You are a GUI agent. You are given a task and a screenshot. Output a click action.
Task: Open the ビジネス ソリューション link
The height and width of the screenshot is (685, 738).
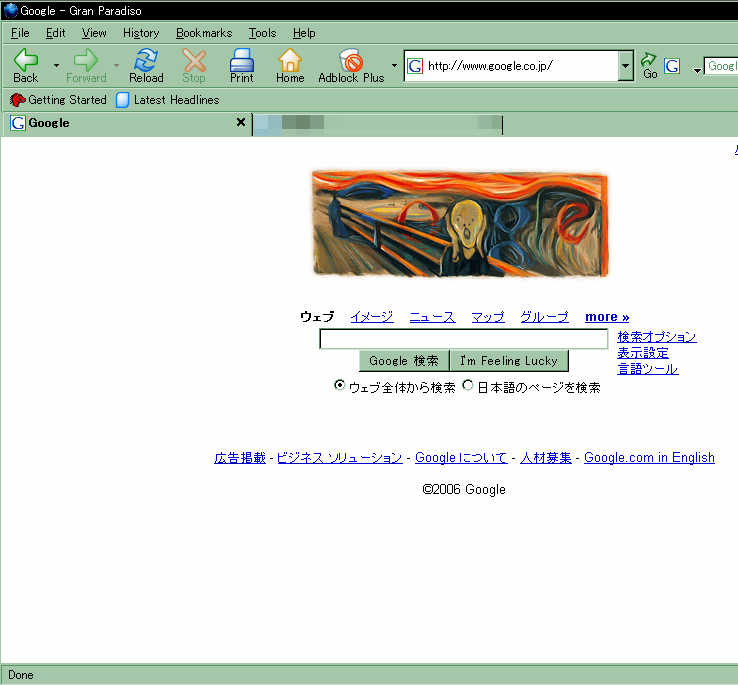click(339, 457)
